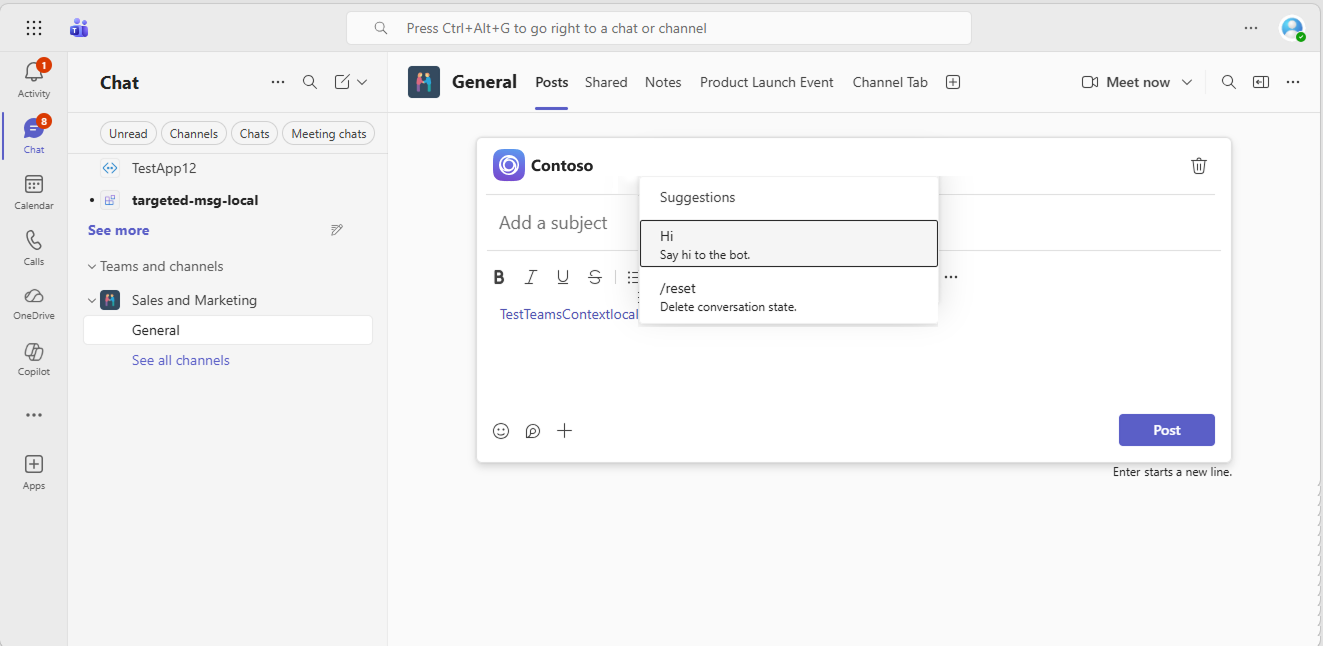The image size is (1323, 646).
Task: Open settings and more ellipsis in title bar
Action: (1251, 28)
